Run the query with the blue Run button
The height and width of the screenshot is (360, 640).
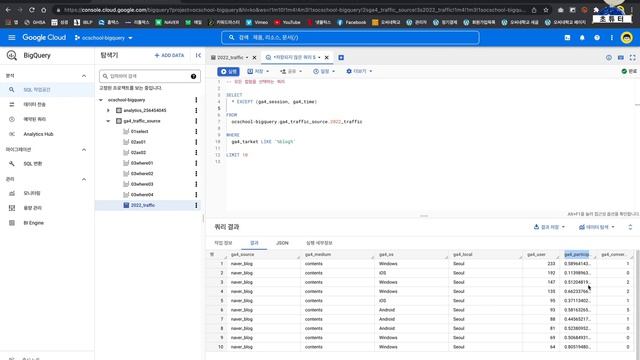click(228, 71)
